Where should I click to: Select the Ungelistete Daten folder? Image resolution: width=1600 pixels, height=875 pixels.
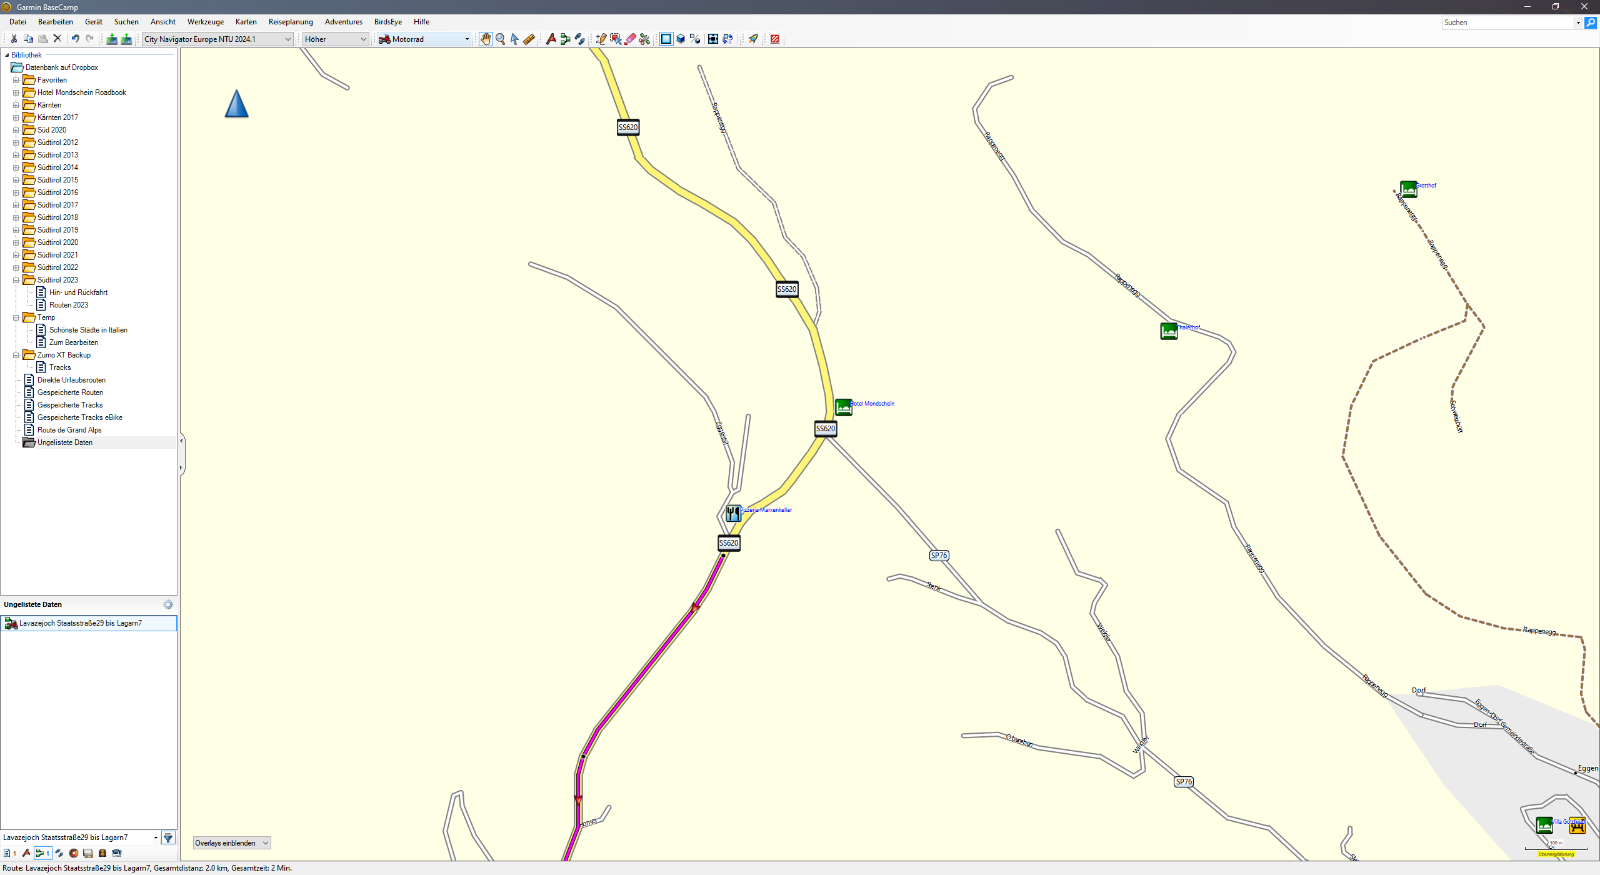tap(64, 442)
